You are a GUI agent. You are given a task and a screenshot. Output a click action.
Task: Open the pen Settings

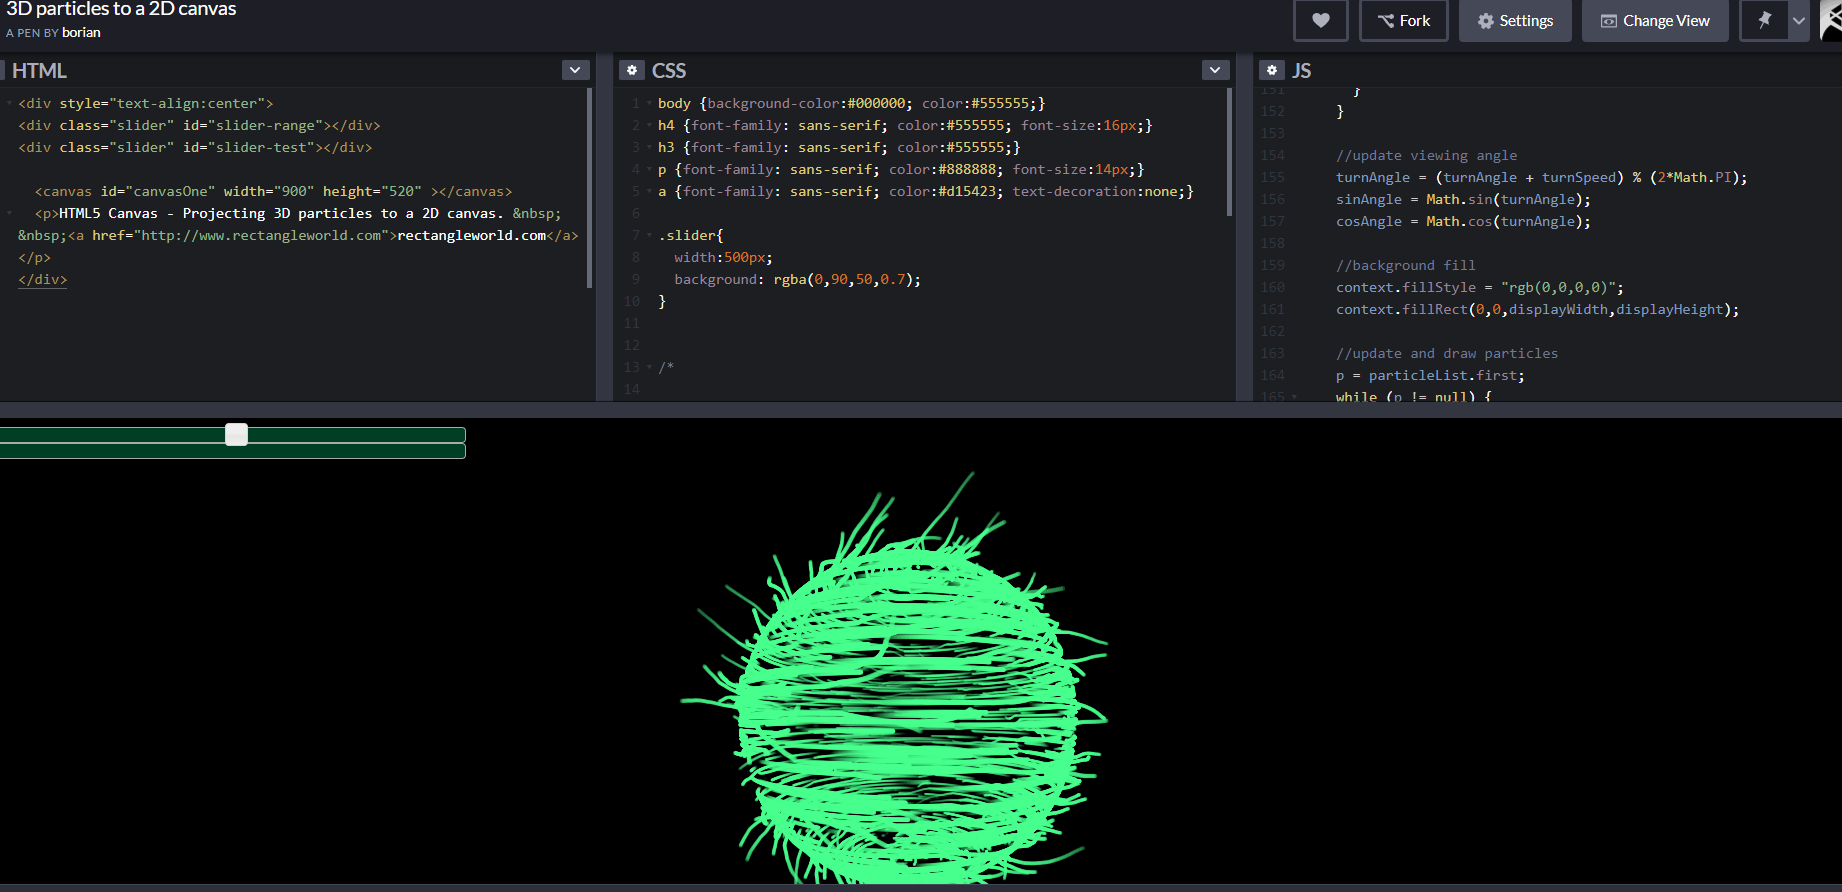(x=1515, y=20)
